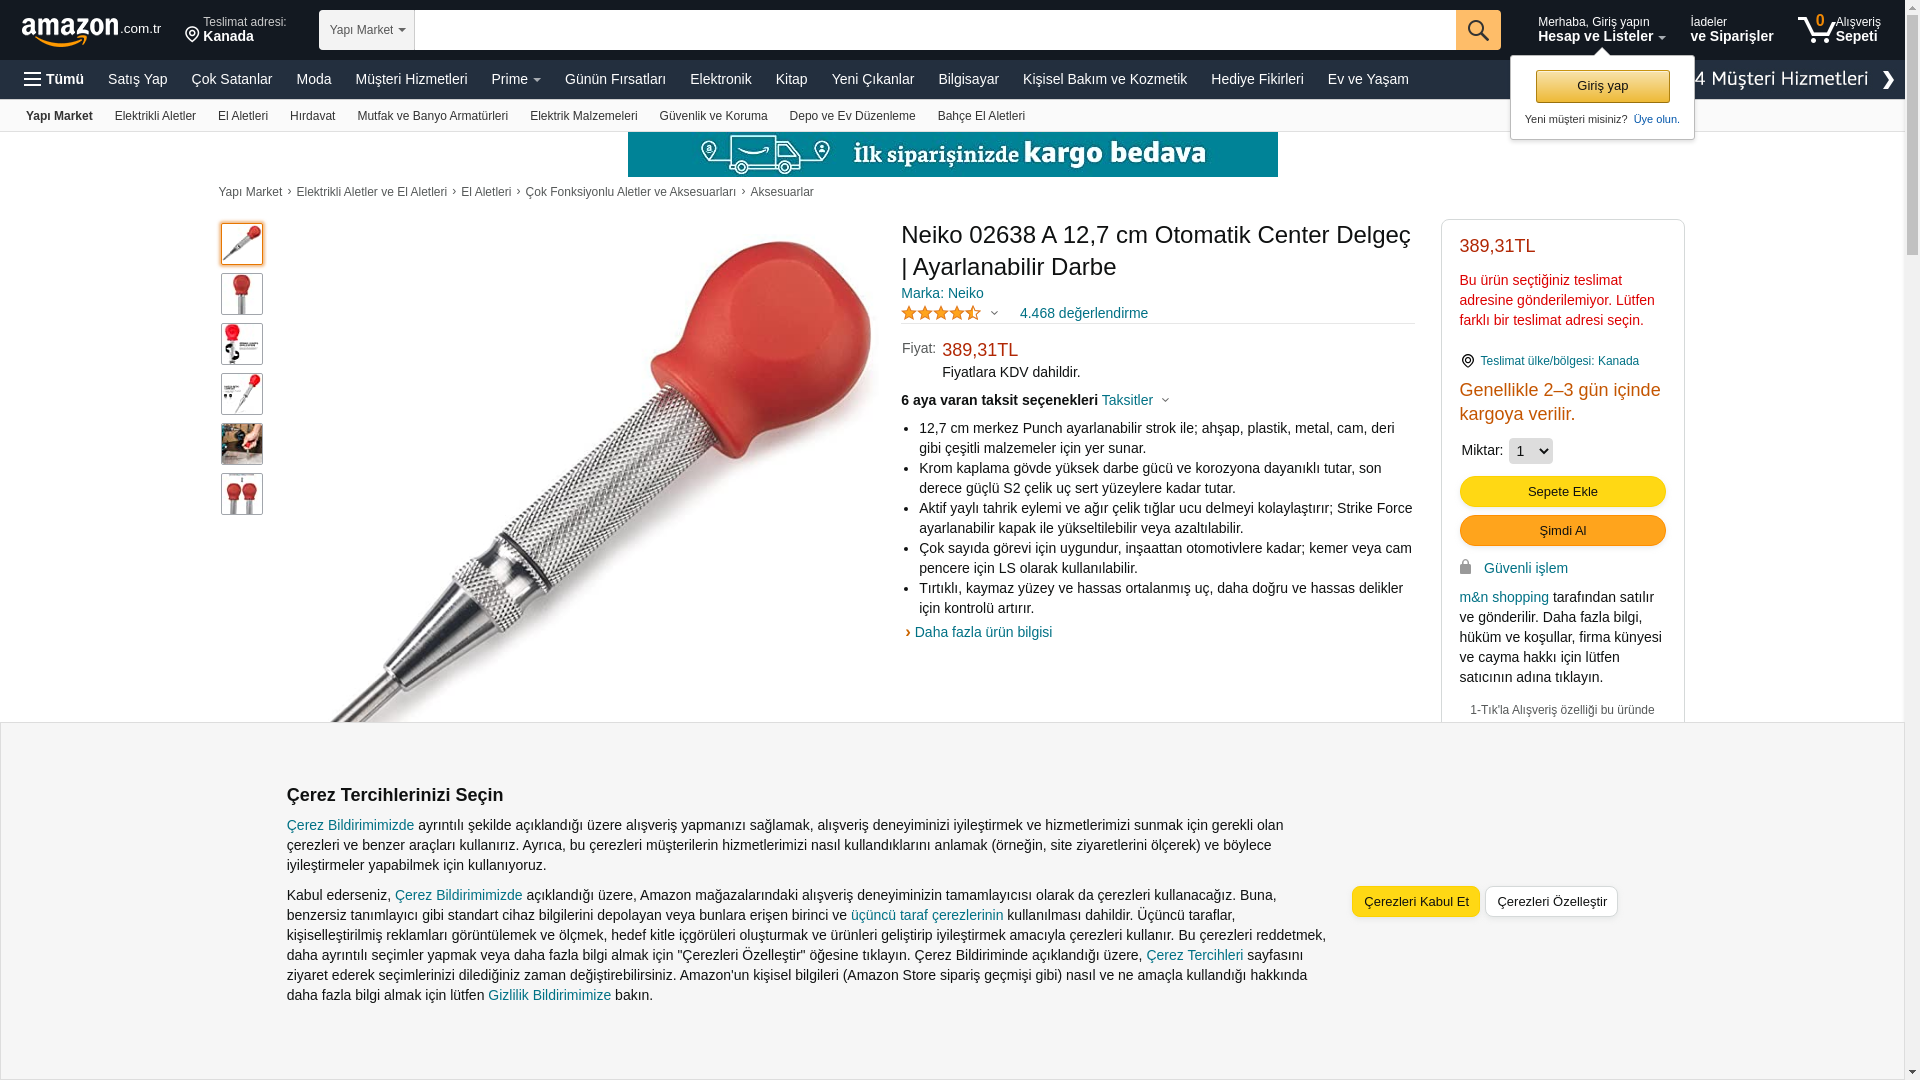Open the Yapı Market search category dropdown
This screenshot has height=1080, width=1920.
click(367, 30)
